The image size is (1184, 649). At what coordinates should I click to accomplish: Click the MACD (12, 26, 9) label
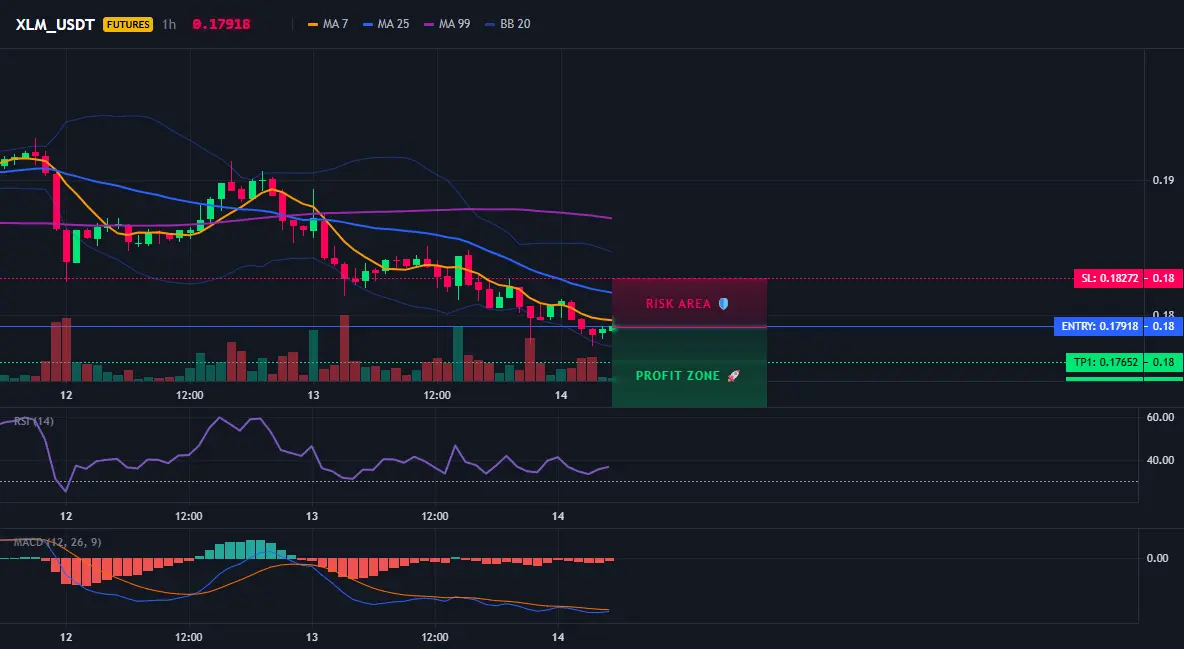(57, 542)
